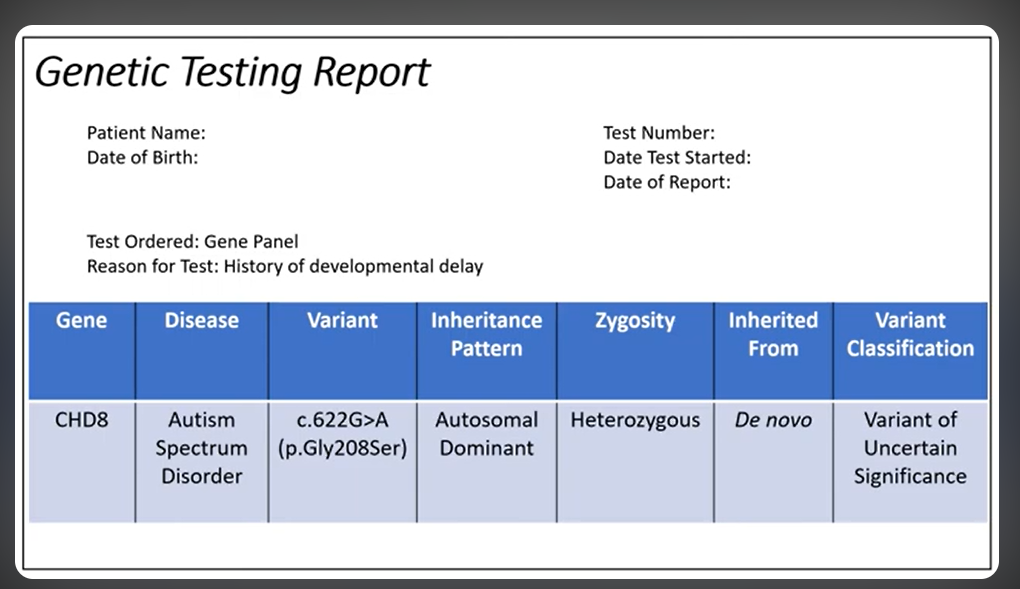Viewport: 1020px width, 589px height.
Task: Click the Genetic Testing Report title
Action: click(233, 71)
